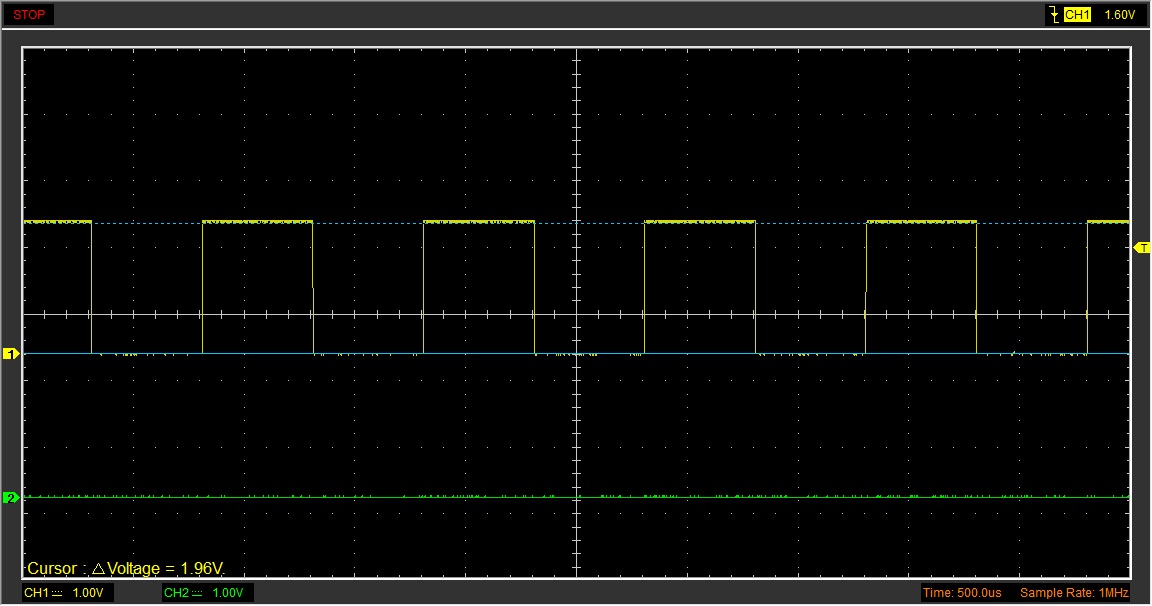Select the CH1 trigger source label

click(x=1077, y=15)
